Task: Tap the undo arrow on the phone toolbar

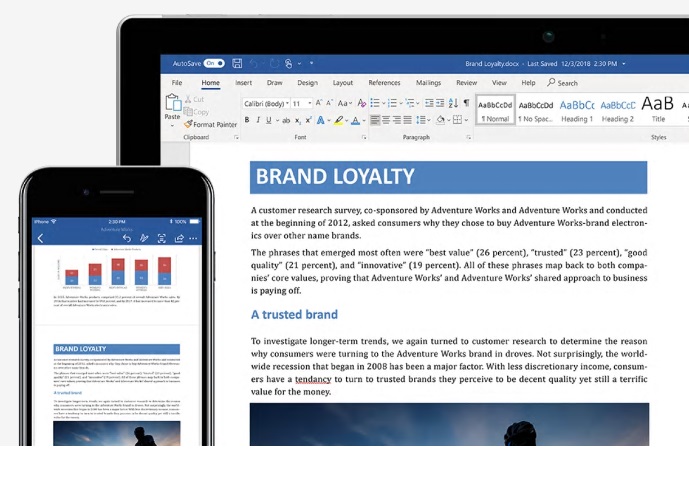Action: (x=127, y=238)
